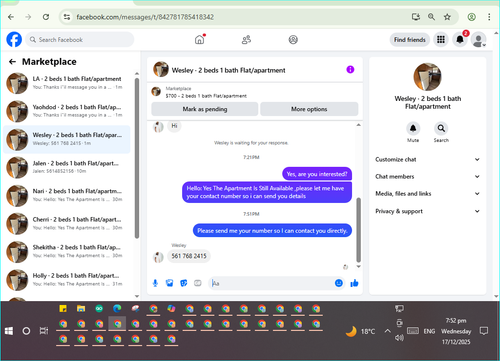The height and width of the screenshot is (361, 500).
Task: Click the large Wesley listing thumbnail in right panel
Action: click(427, 77)
